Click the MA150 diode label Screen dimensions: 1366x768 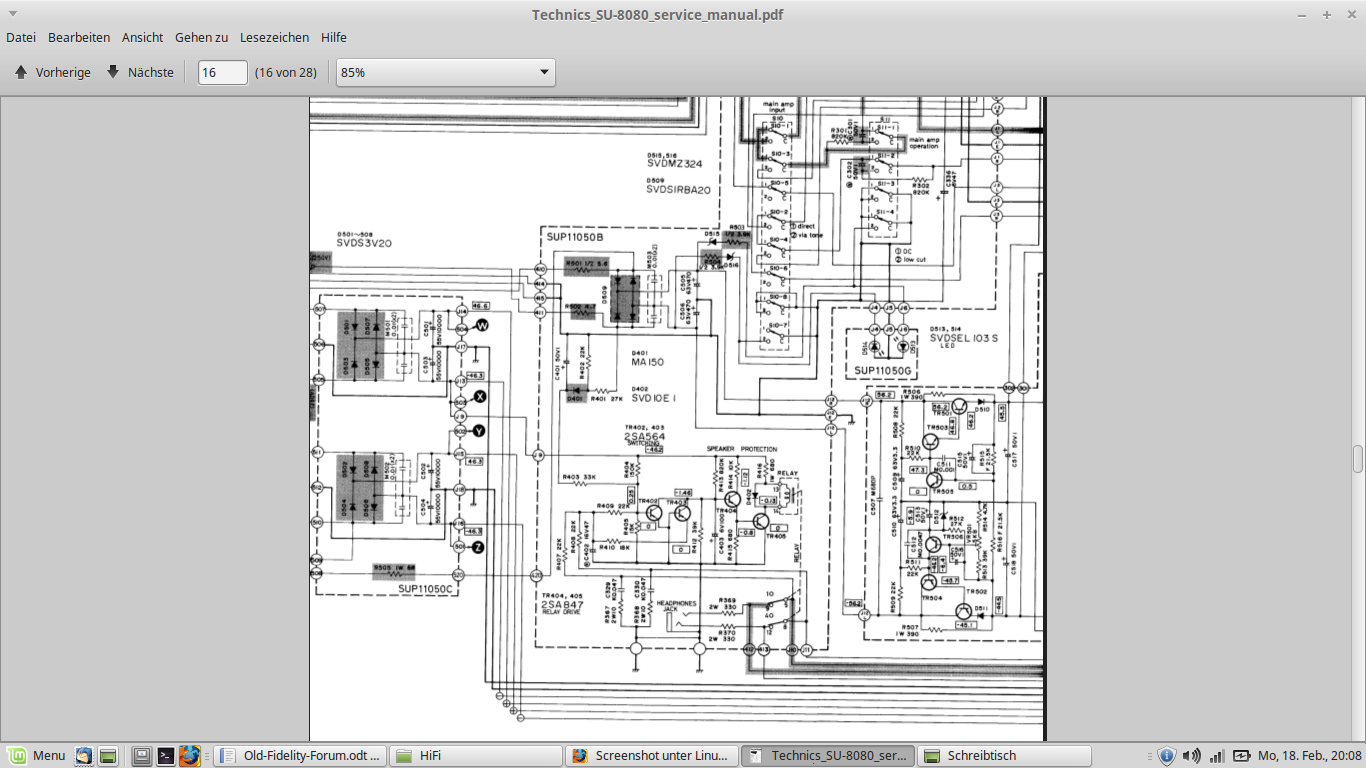pos(647,362)
